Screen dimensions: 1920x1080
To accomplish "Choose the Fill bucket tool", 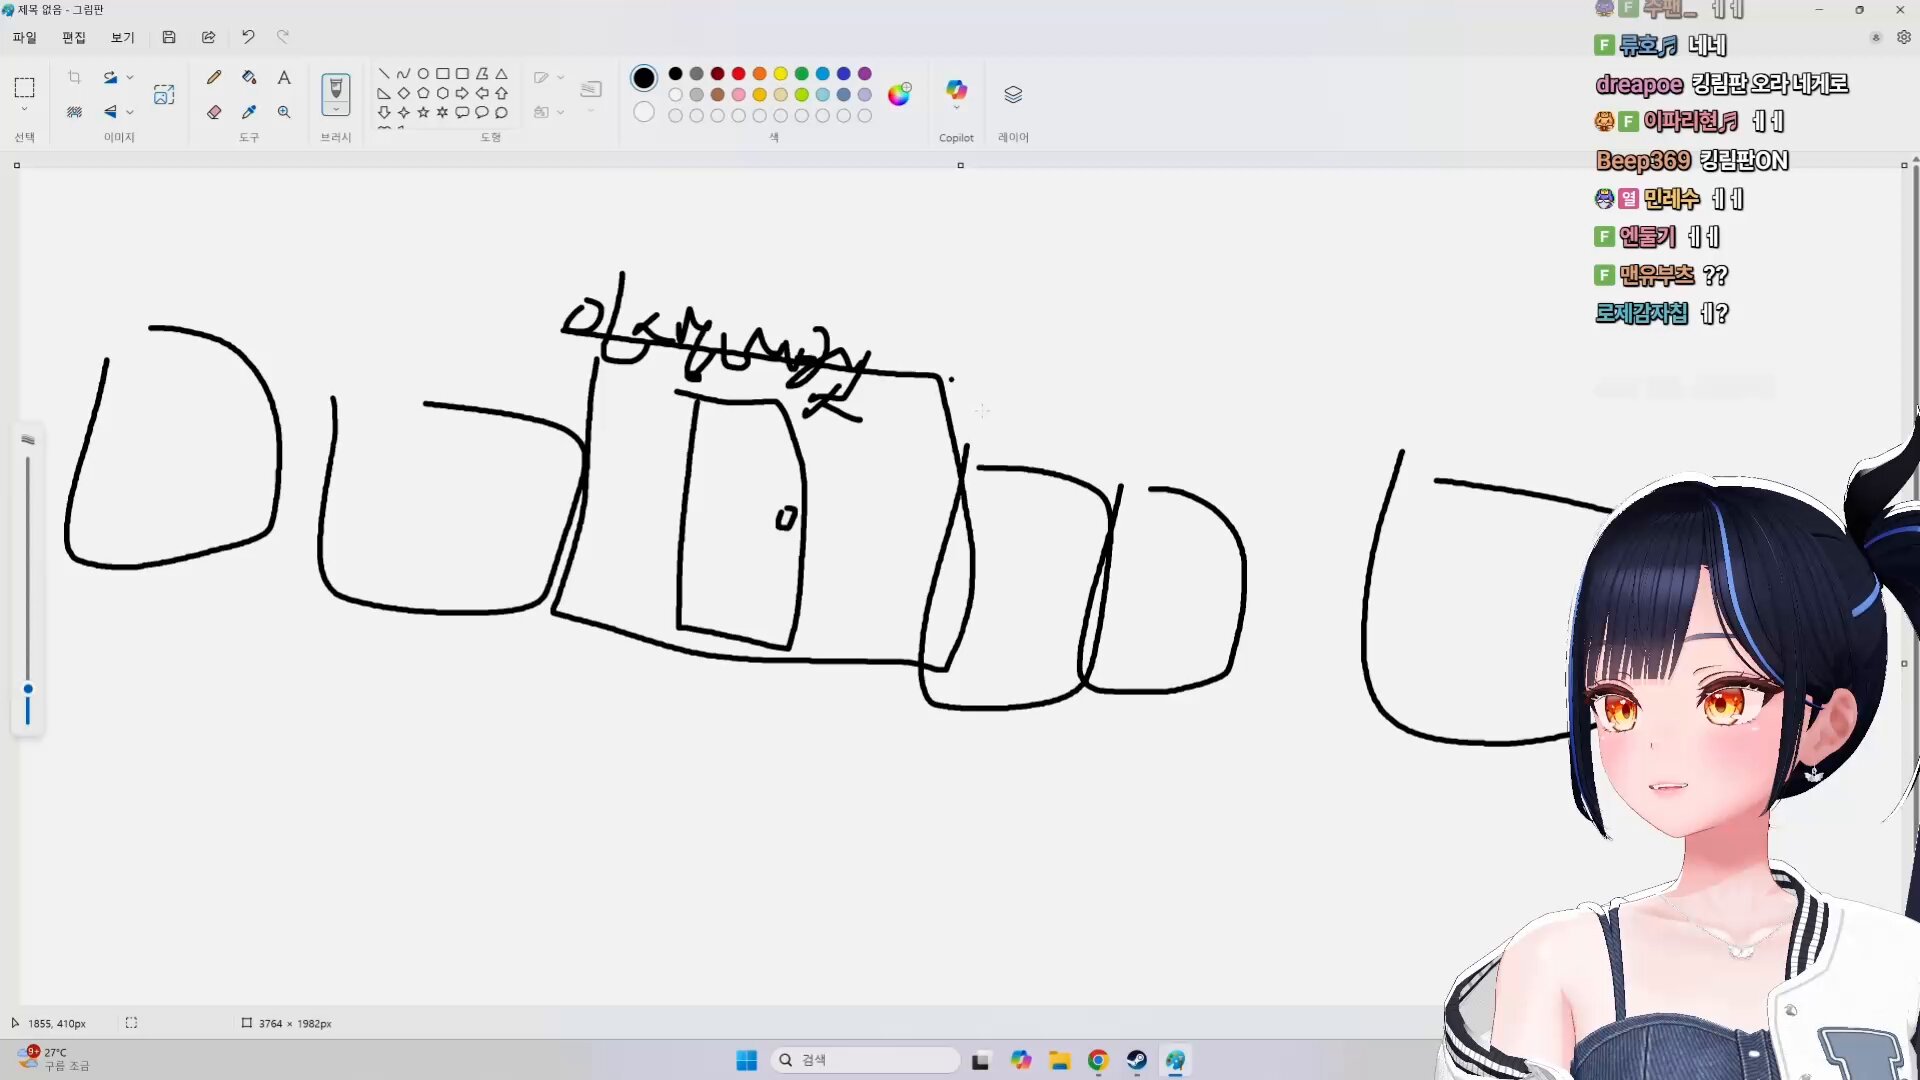I will point(249,77).
